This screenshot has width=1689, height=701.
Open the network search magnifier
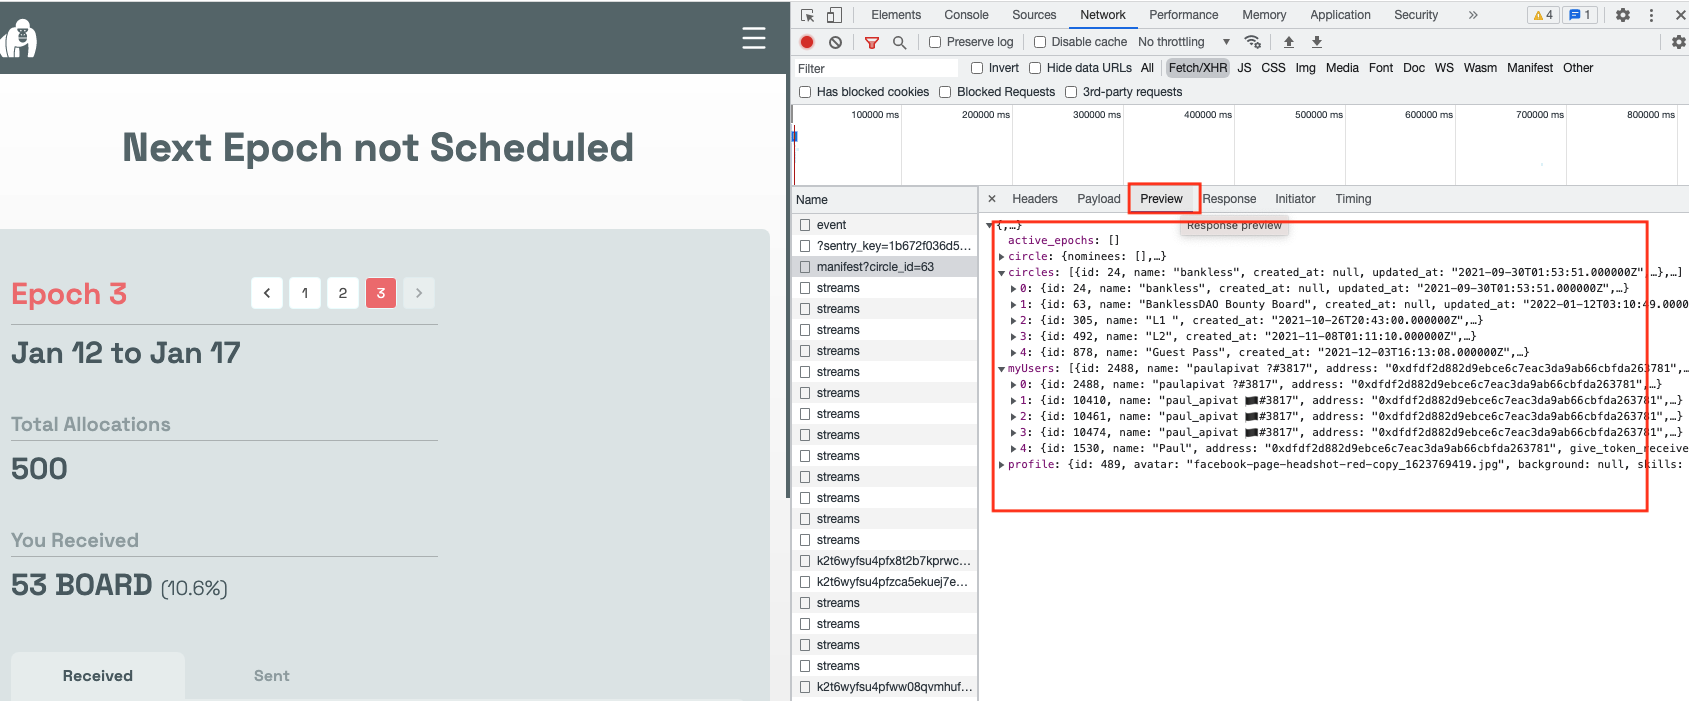tap(900, 42)
